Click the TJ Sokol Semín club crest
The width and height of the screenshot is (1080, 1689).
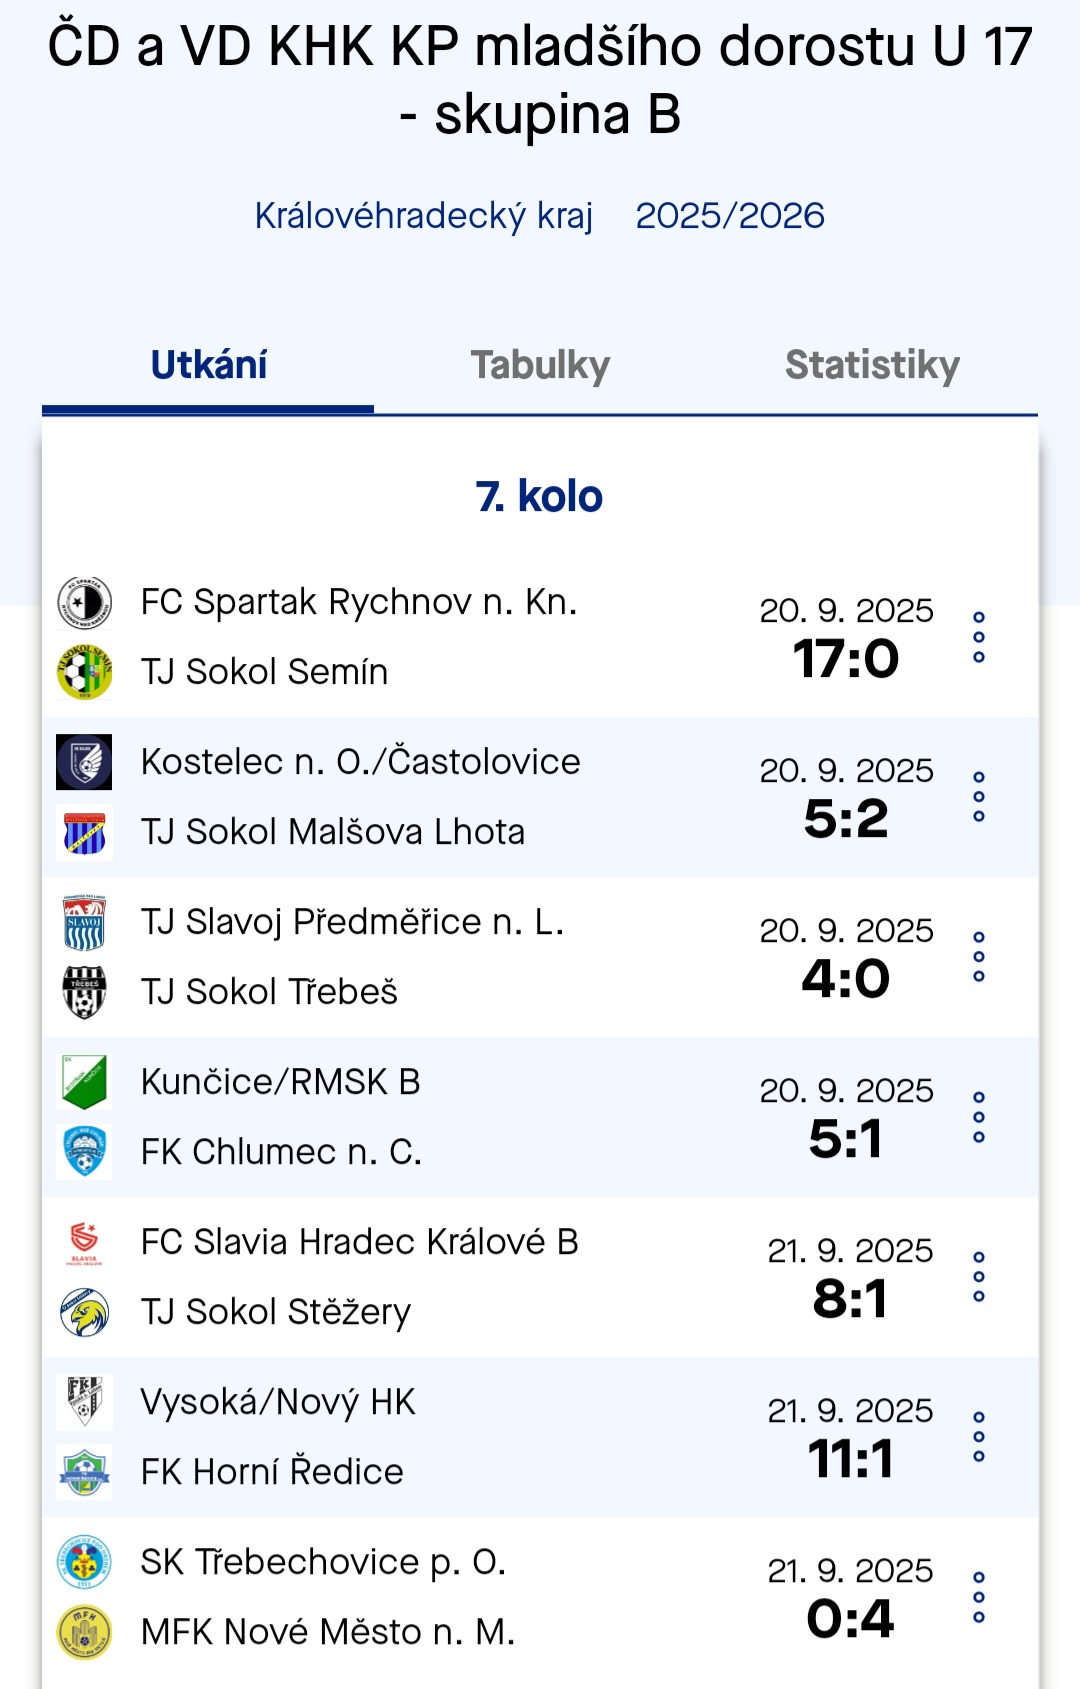point(84,672)
